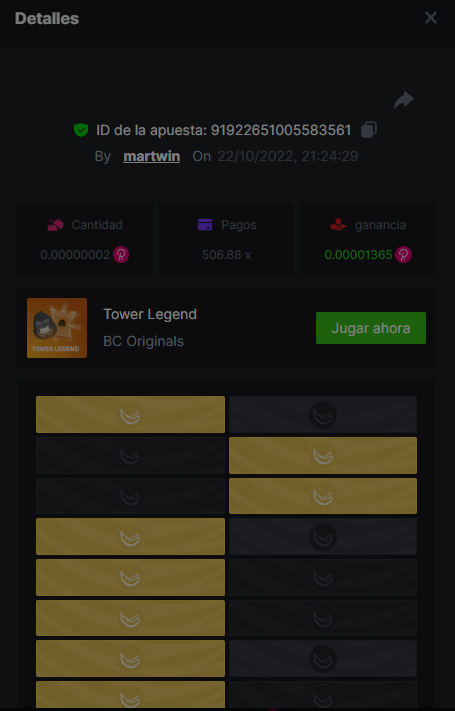Click the green verified shield icon
This screenshot has height=711, width=455.
(81, 130)
